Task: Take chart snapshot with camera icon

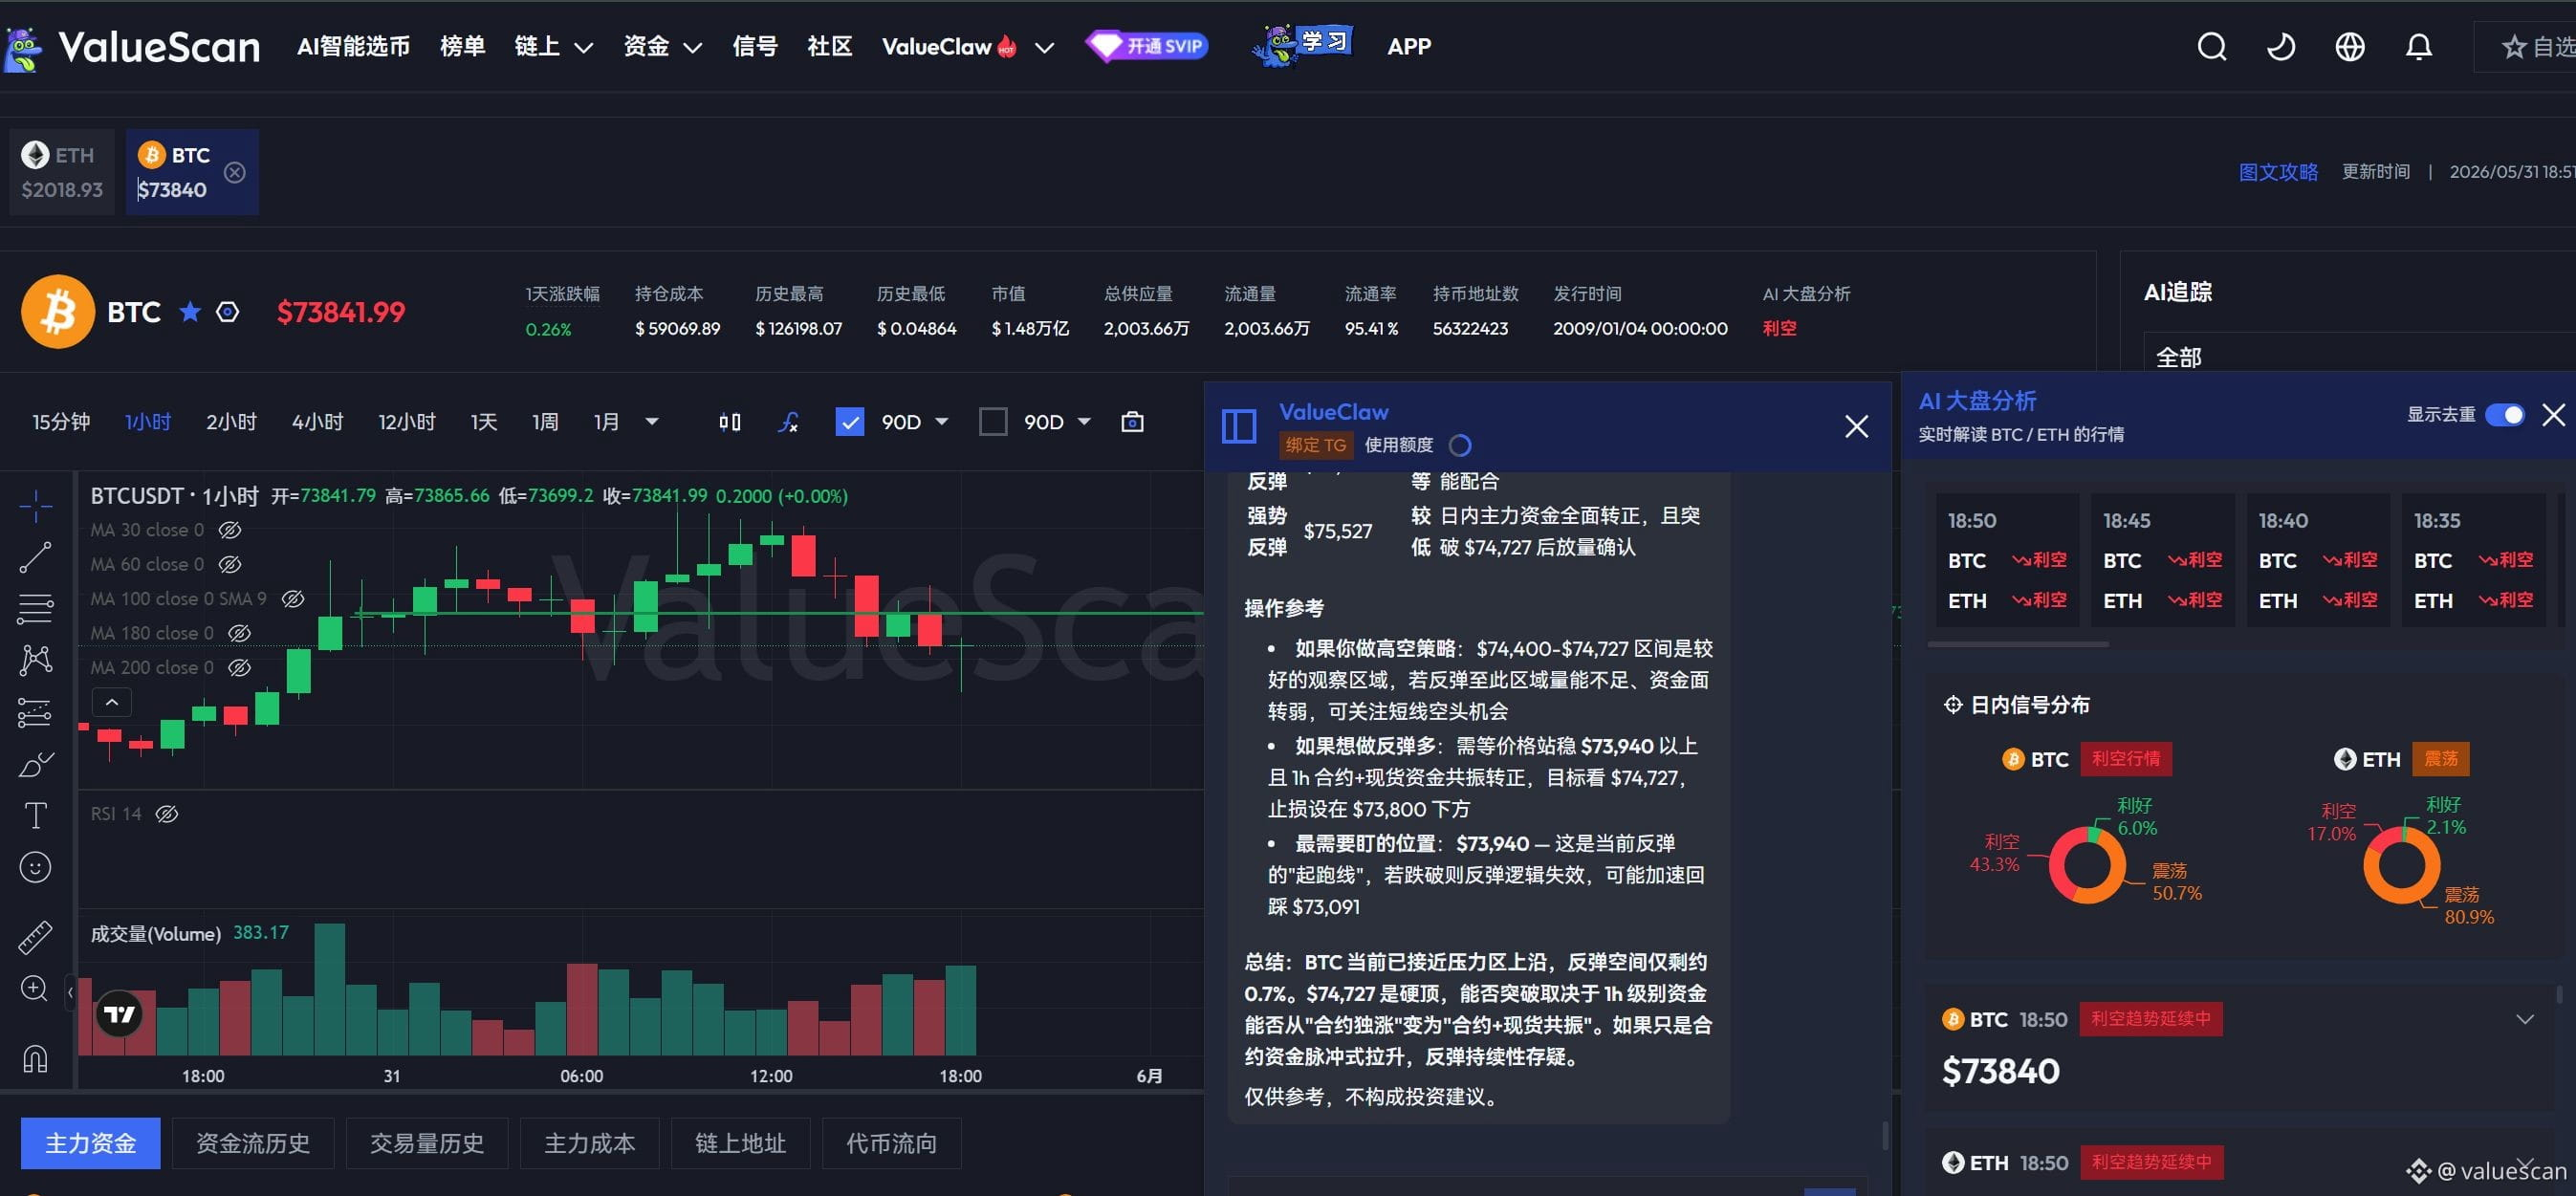Action: (1132, 422)
